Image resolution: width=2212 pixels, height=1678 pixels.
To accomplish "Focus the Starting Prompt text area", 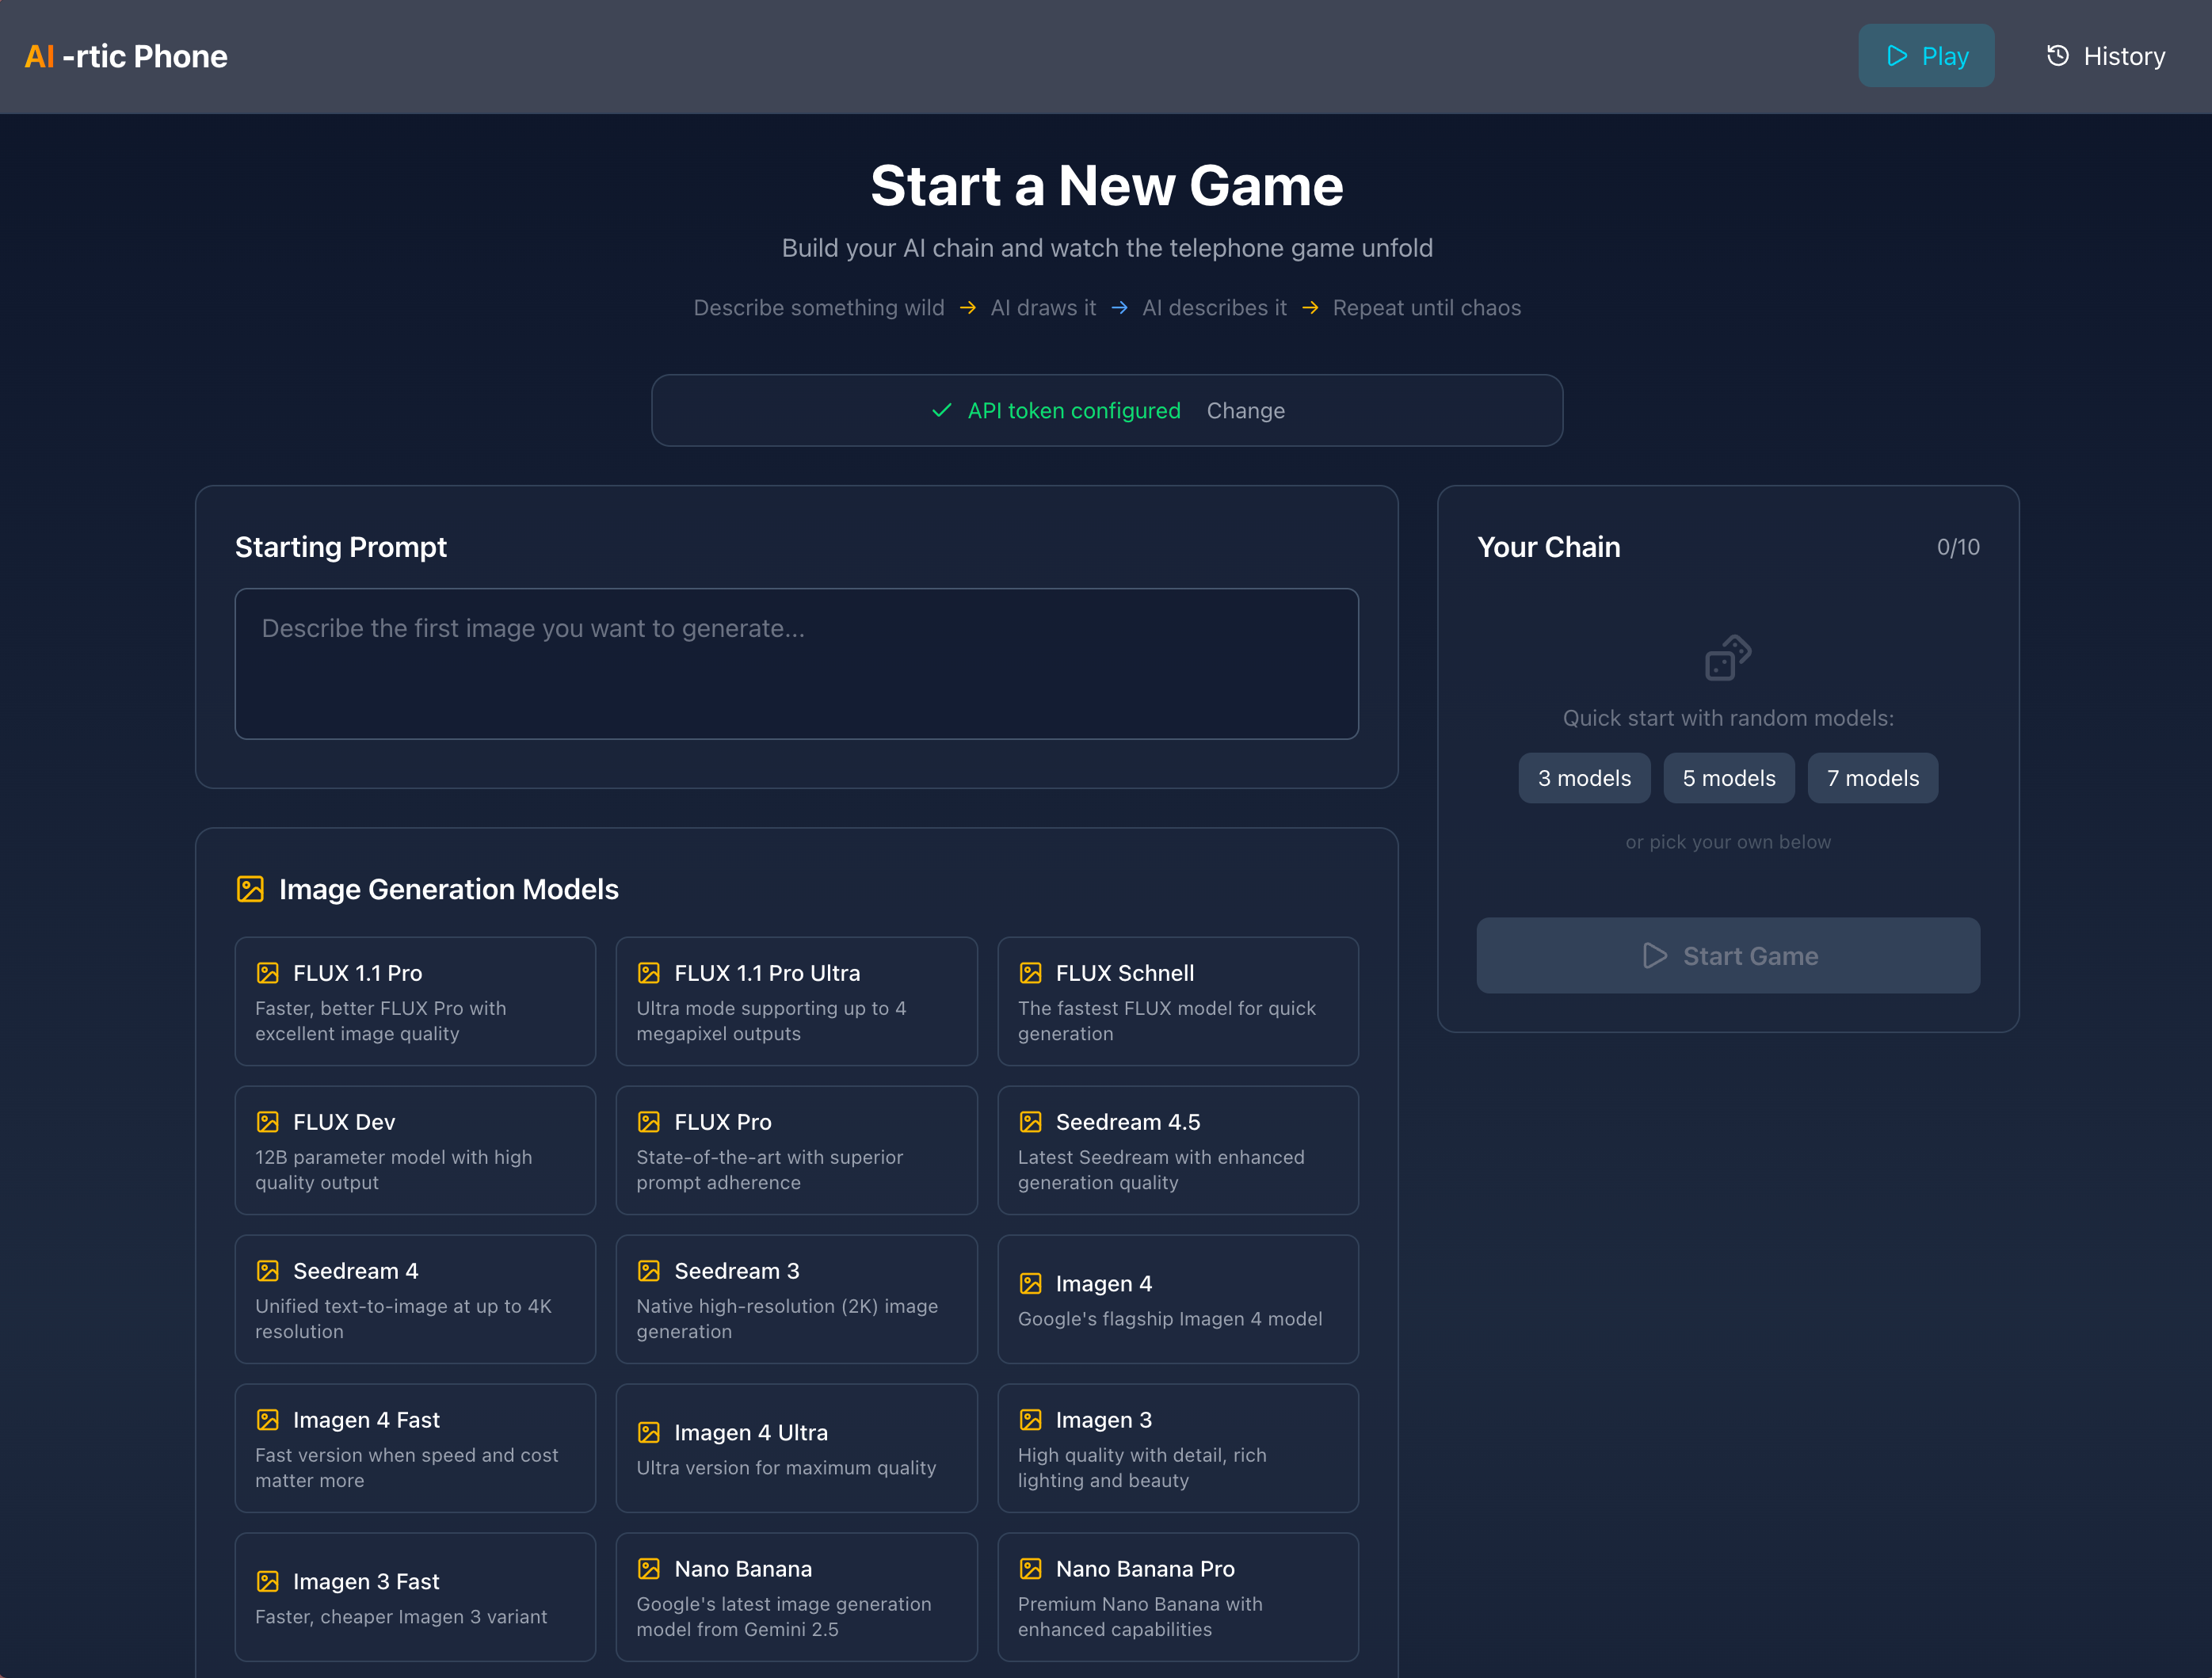I will click(796, 664).
